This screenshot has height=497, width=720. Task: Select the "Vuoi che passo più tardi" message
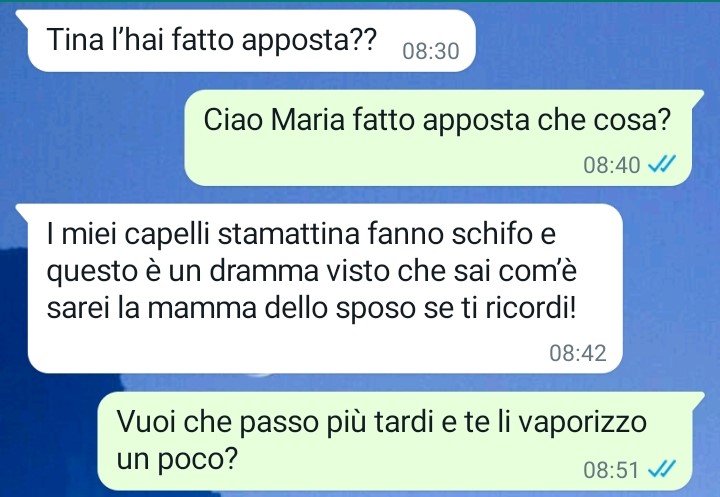click(x=395, y=441)
